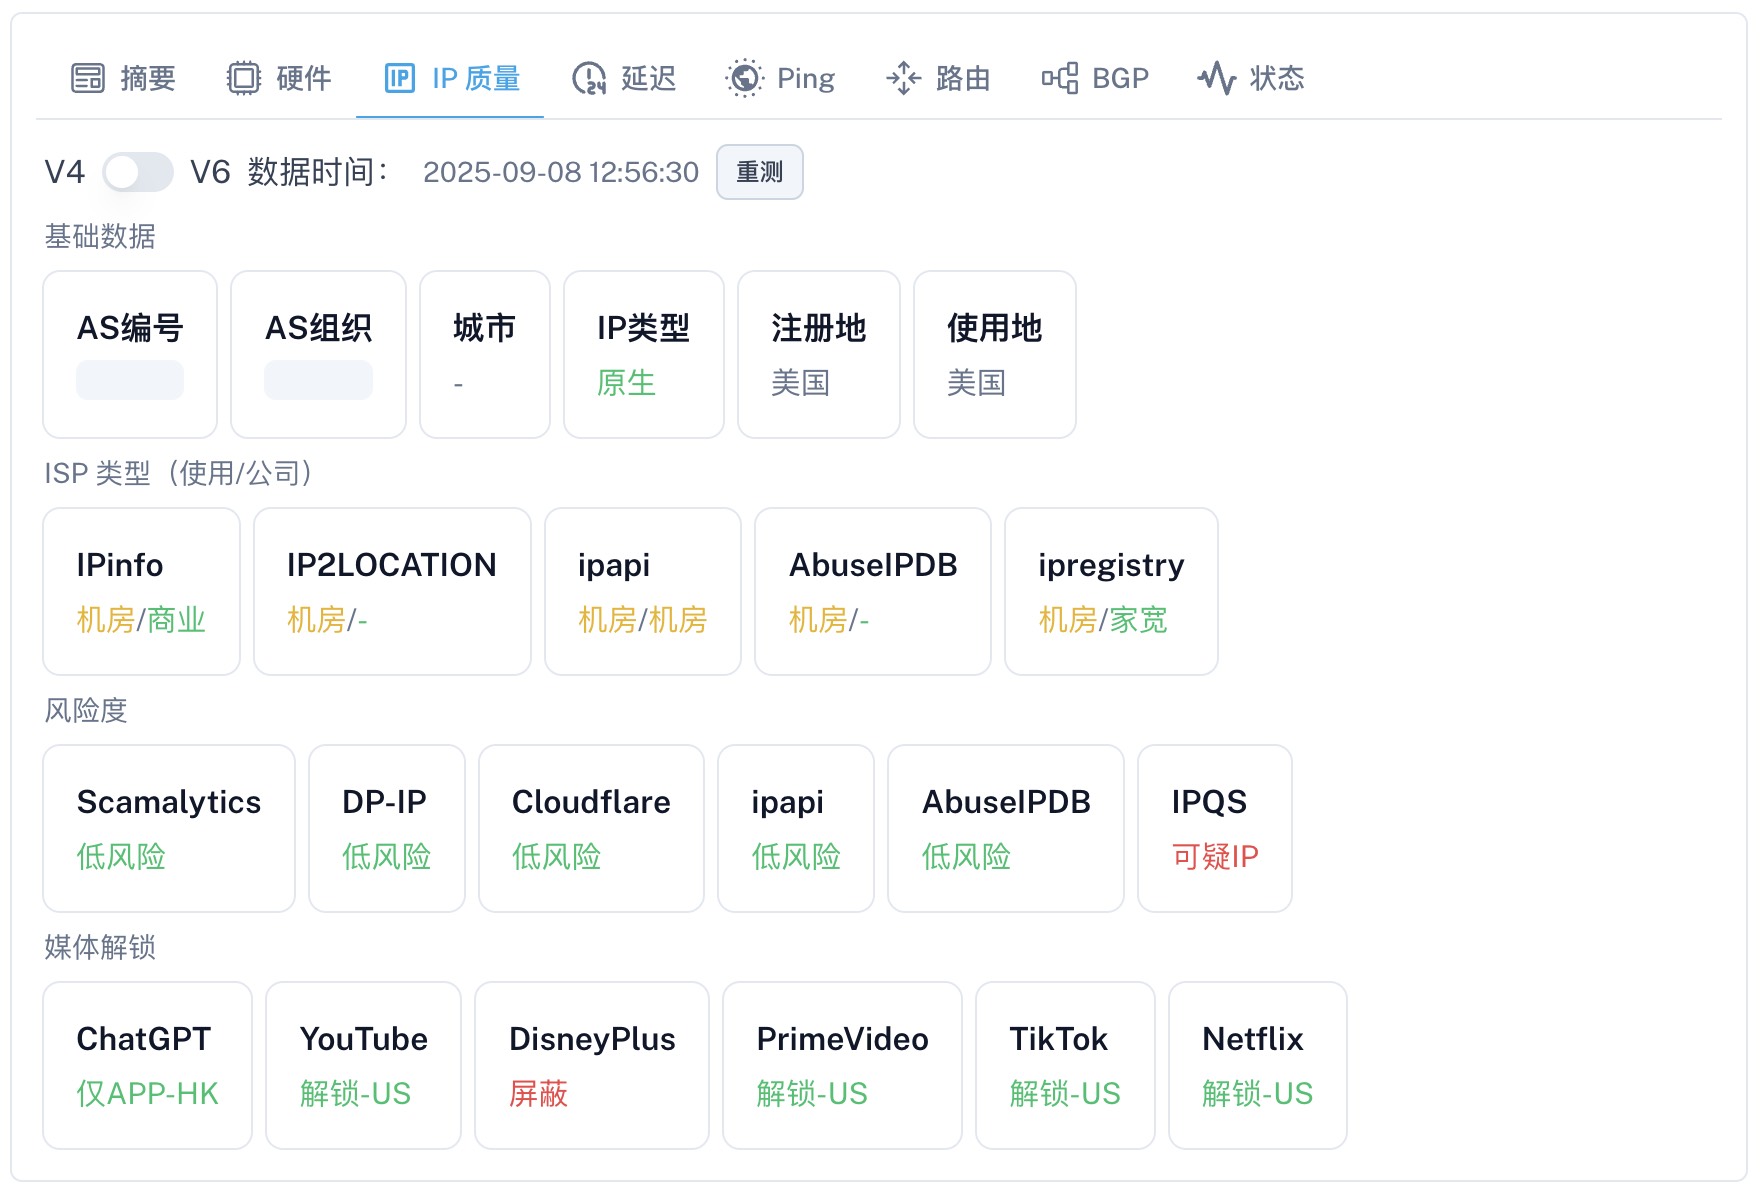The height and width of the screenshot is (1200, 1764).
Task: Click the ChatGPT 仅APP-HK card
Action: point(146,1064)
